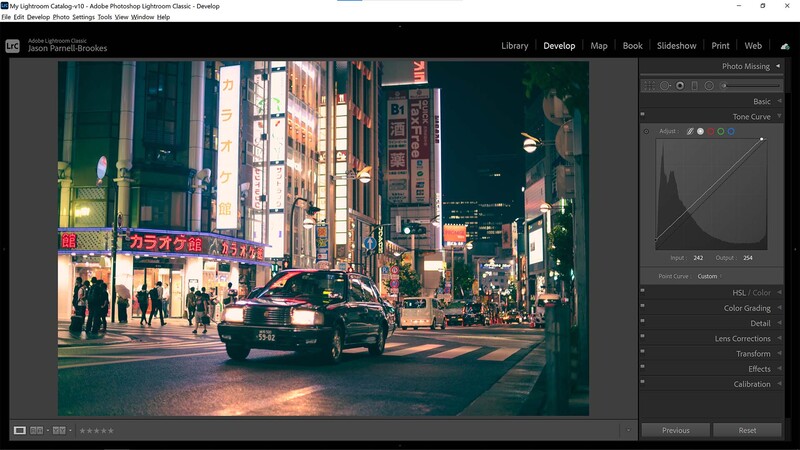The image size is (800, 450).
Task: Toggle the Effects panel switch
Action: 642,366
